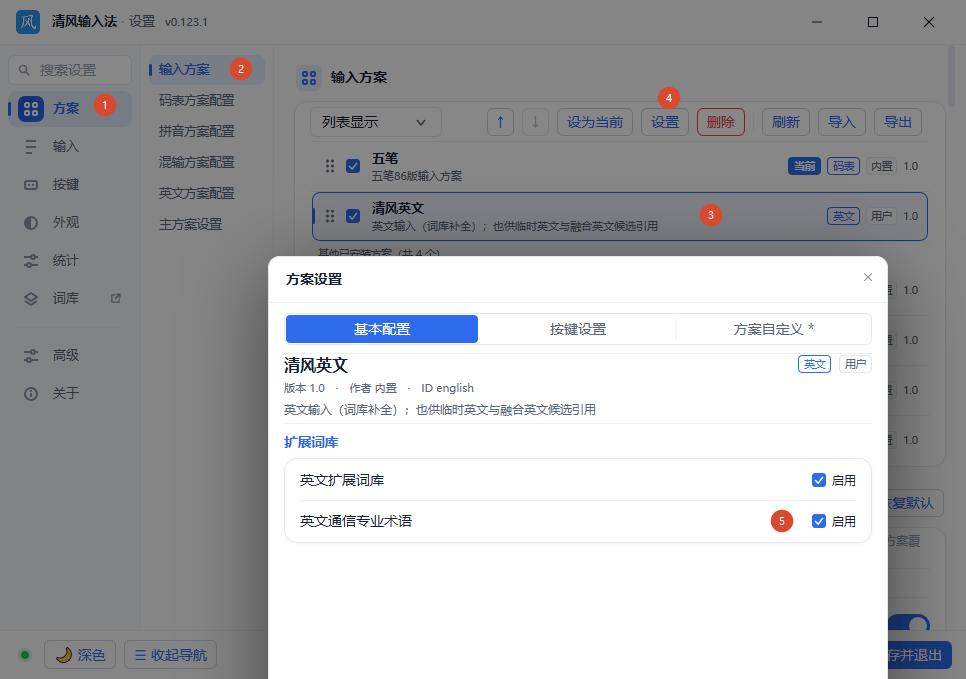
Task: Click the 按键 keyboard icon
Action: coord(31,185)
